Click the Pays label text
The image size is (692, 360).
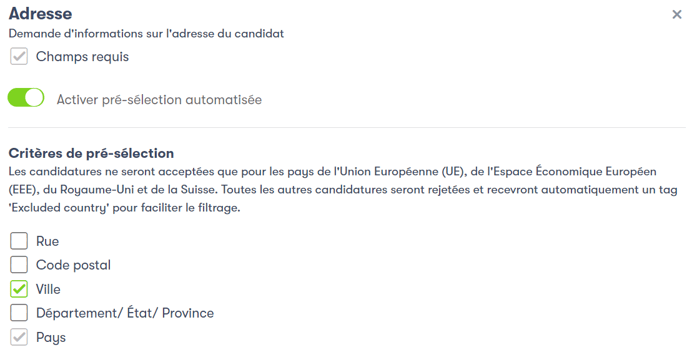pos(51,338)
